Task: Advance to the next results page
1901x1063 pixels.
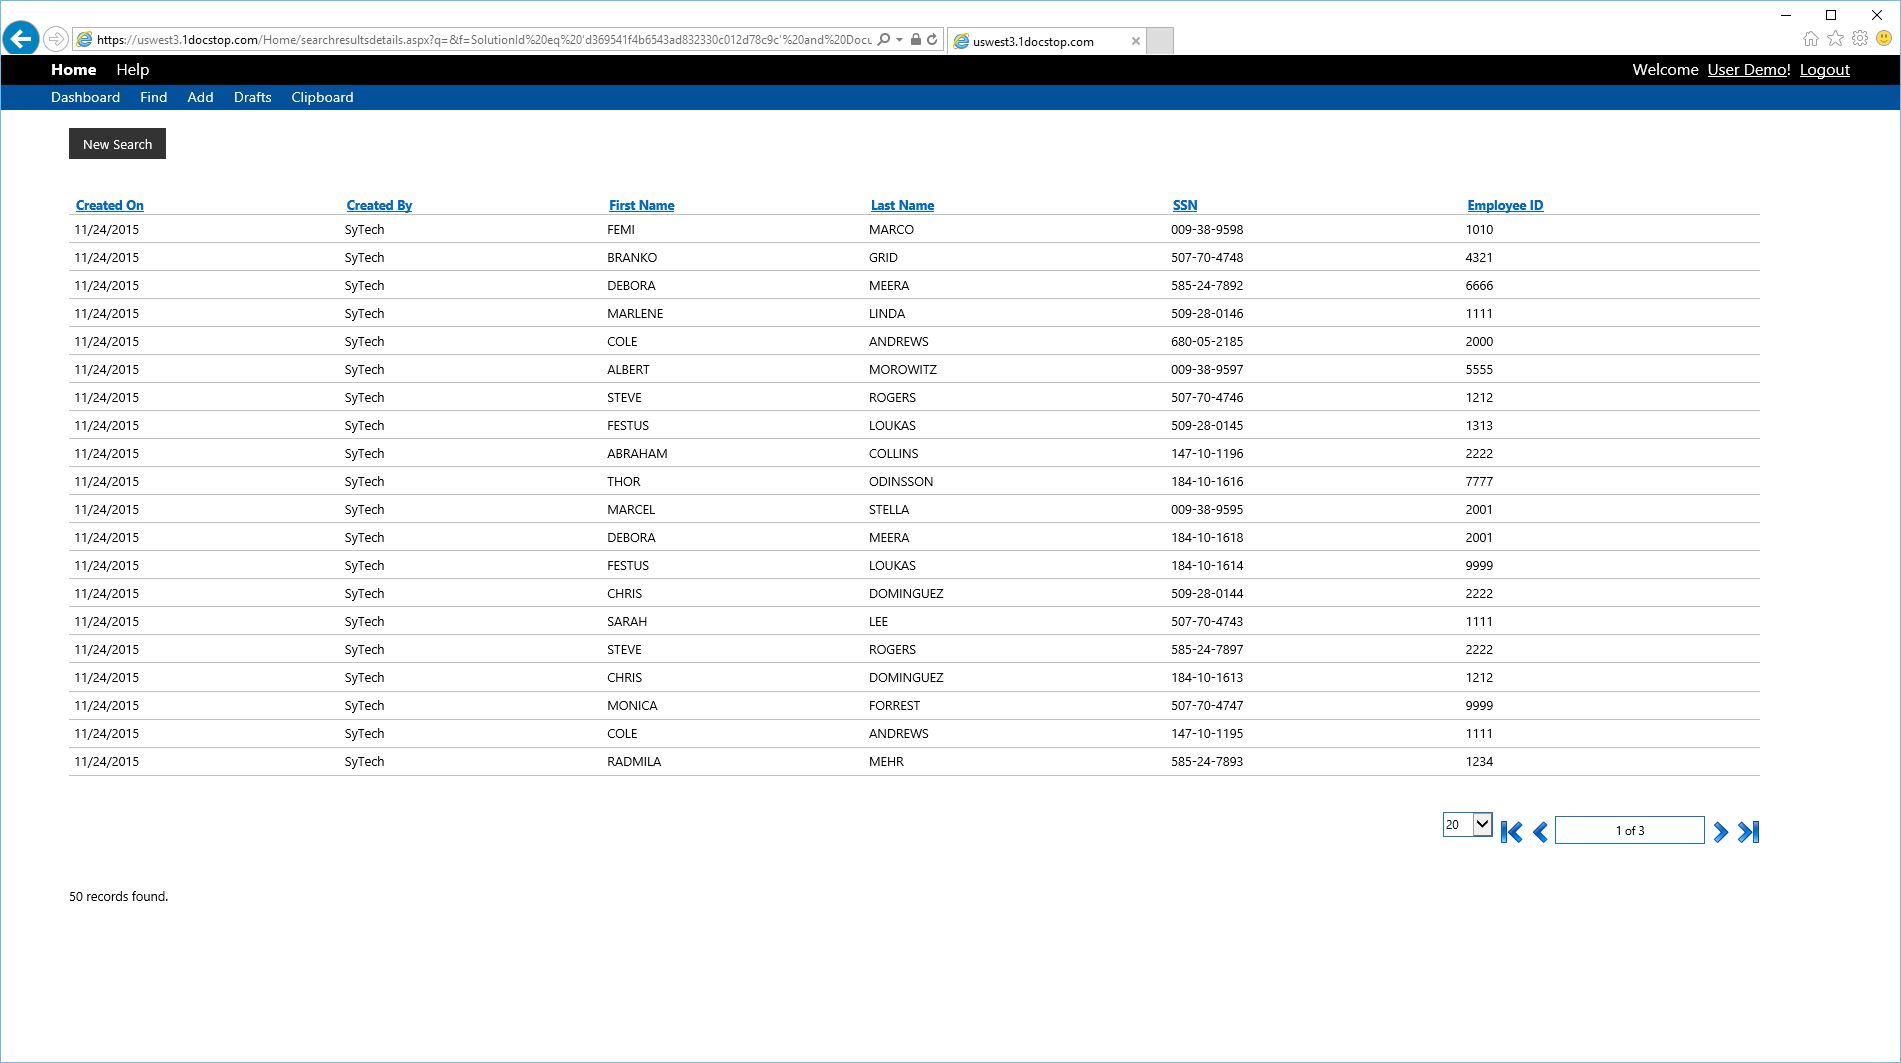Action: coord(1720,832)
